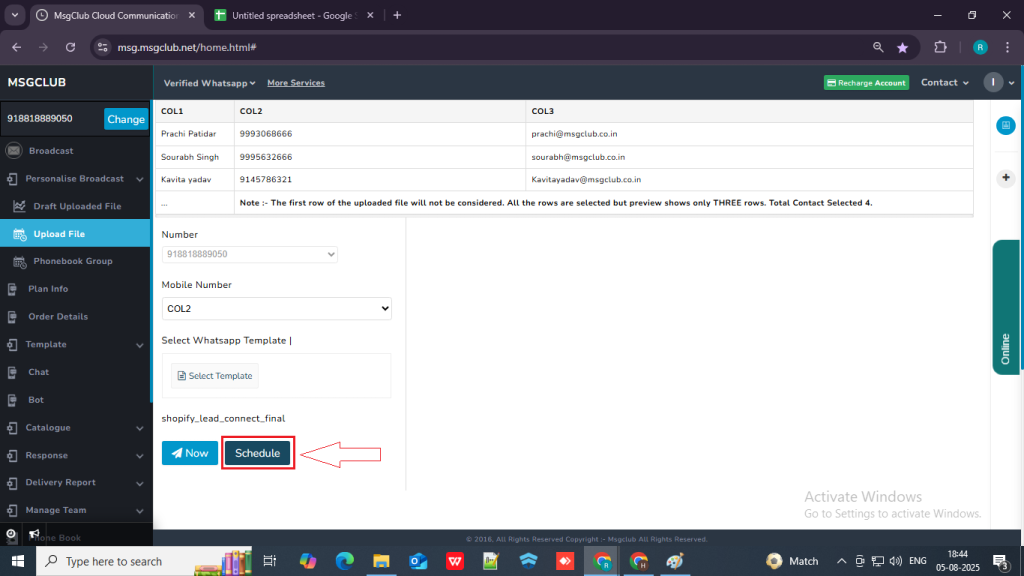Open Draft Uploaded File in the sidebar
The height and width of the screenshot is (576, 1024).
click(76, 206)
